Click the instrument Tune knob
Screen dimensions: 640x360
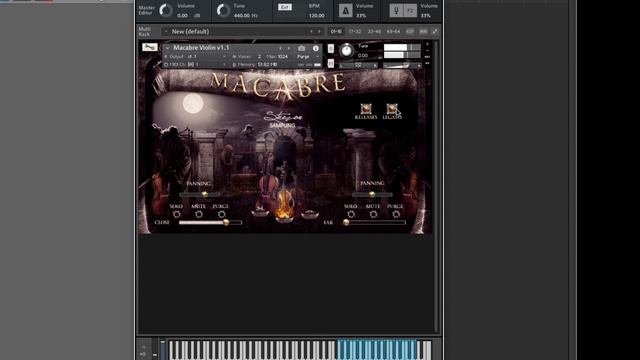tap(347, 50)
